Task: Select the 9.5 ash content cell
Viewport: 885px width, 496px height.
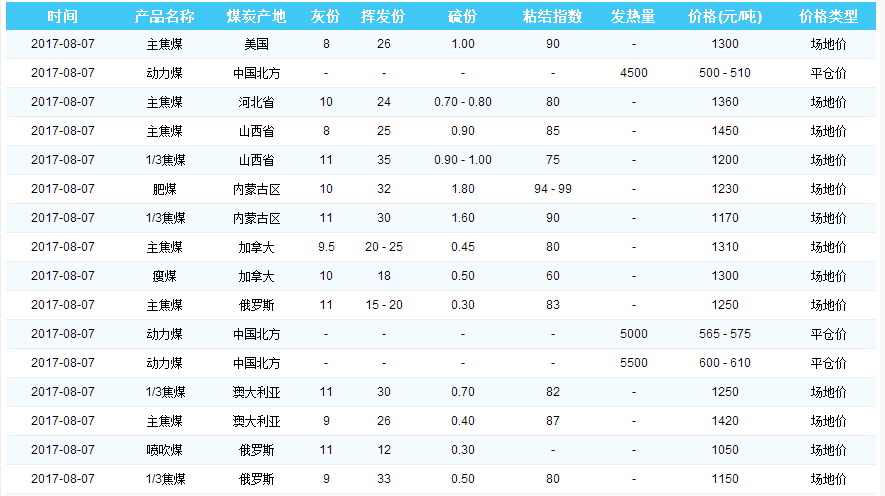Action: [326, 247]
